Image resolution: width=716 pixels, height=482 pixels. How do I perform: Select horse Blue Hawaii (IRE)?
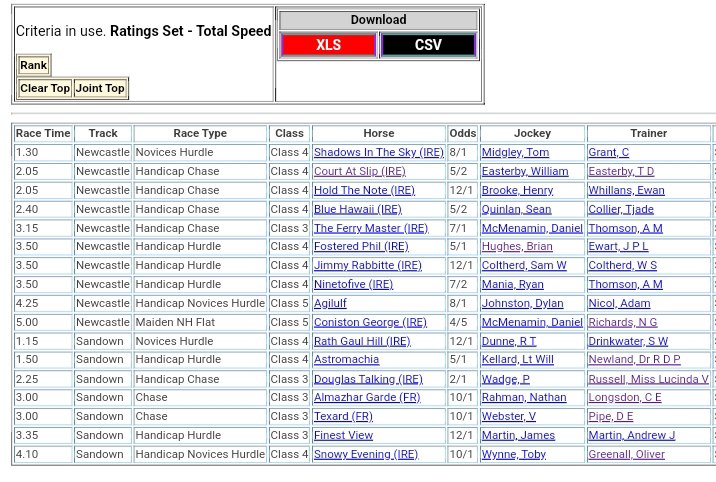357,209
